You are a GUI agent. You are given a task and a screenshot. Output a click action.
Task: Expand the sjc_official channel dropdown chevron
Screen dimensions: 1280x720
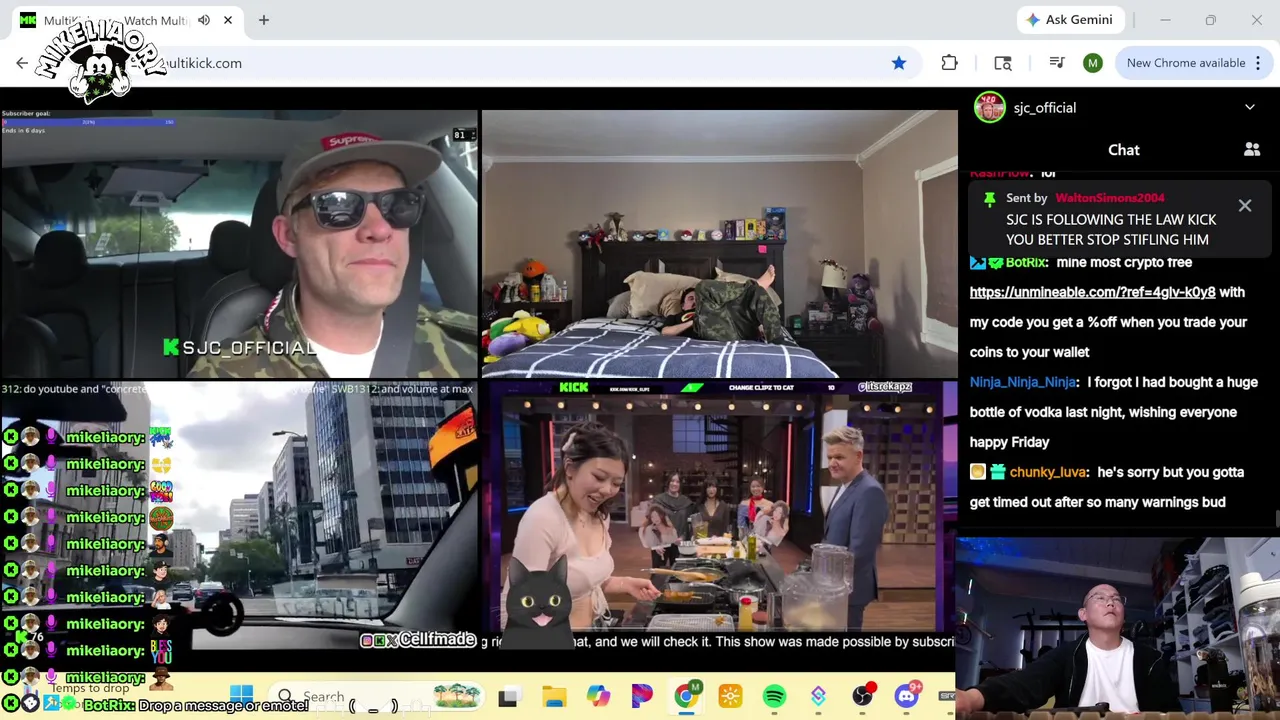(1250, 107)
